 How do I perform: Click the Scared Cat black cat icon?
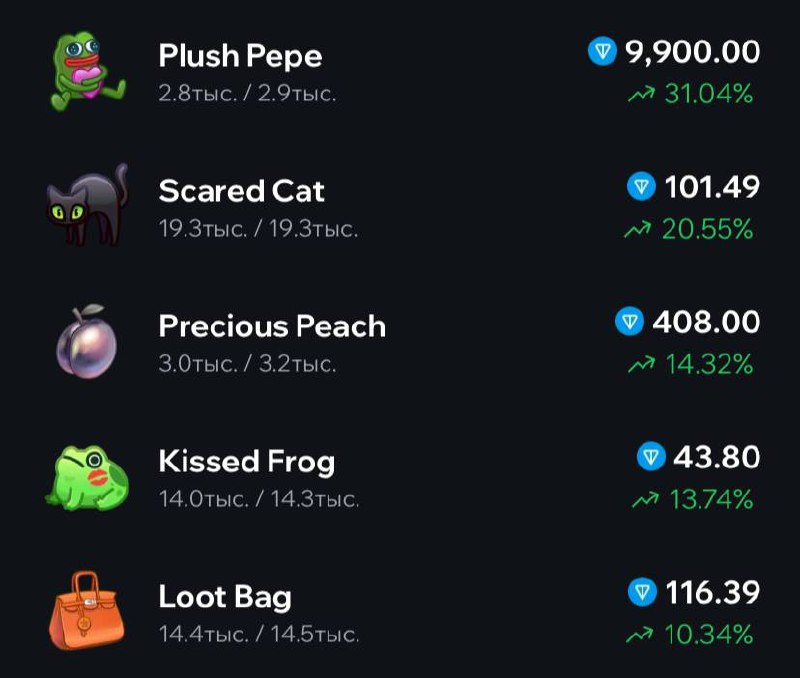(87, 205)
